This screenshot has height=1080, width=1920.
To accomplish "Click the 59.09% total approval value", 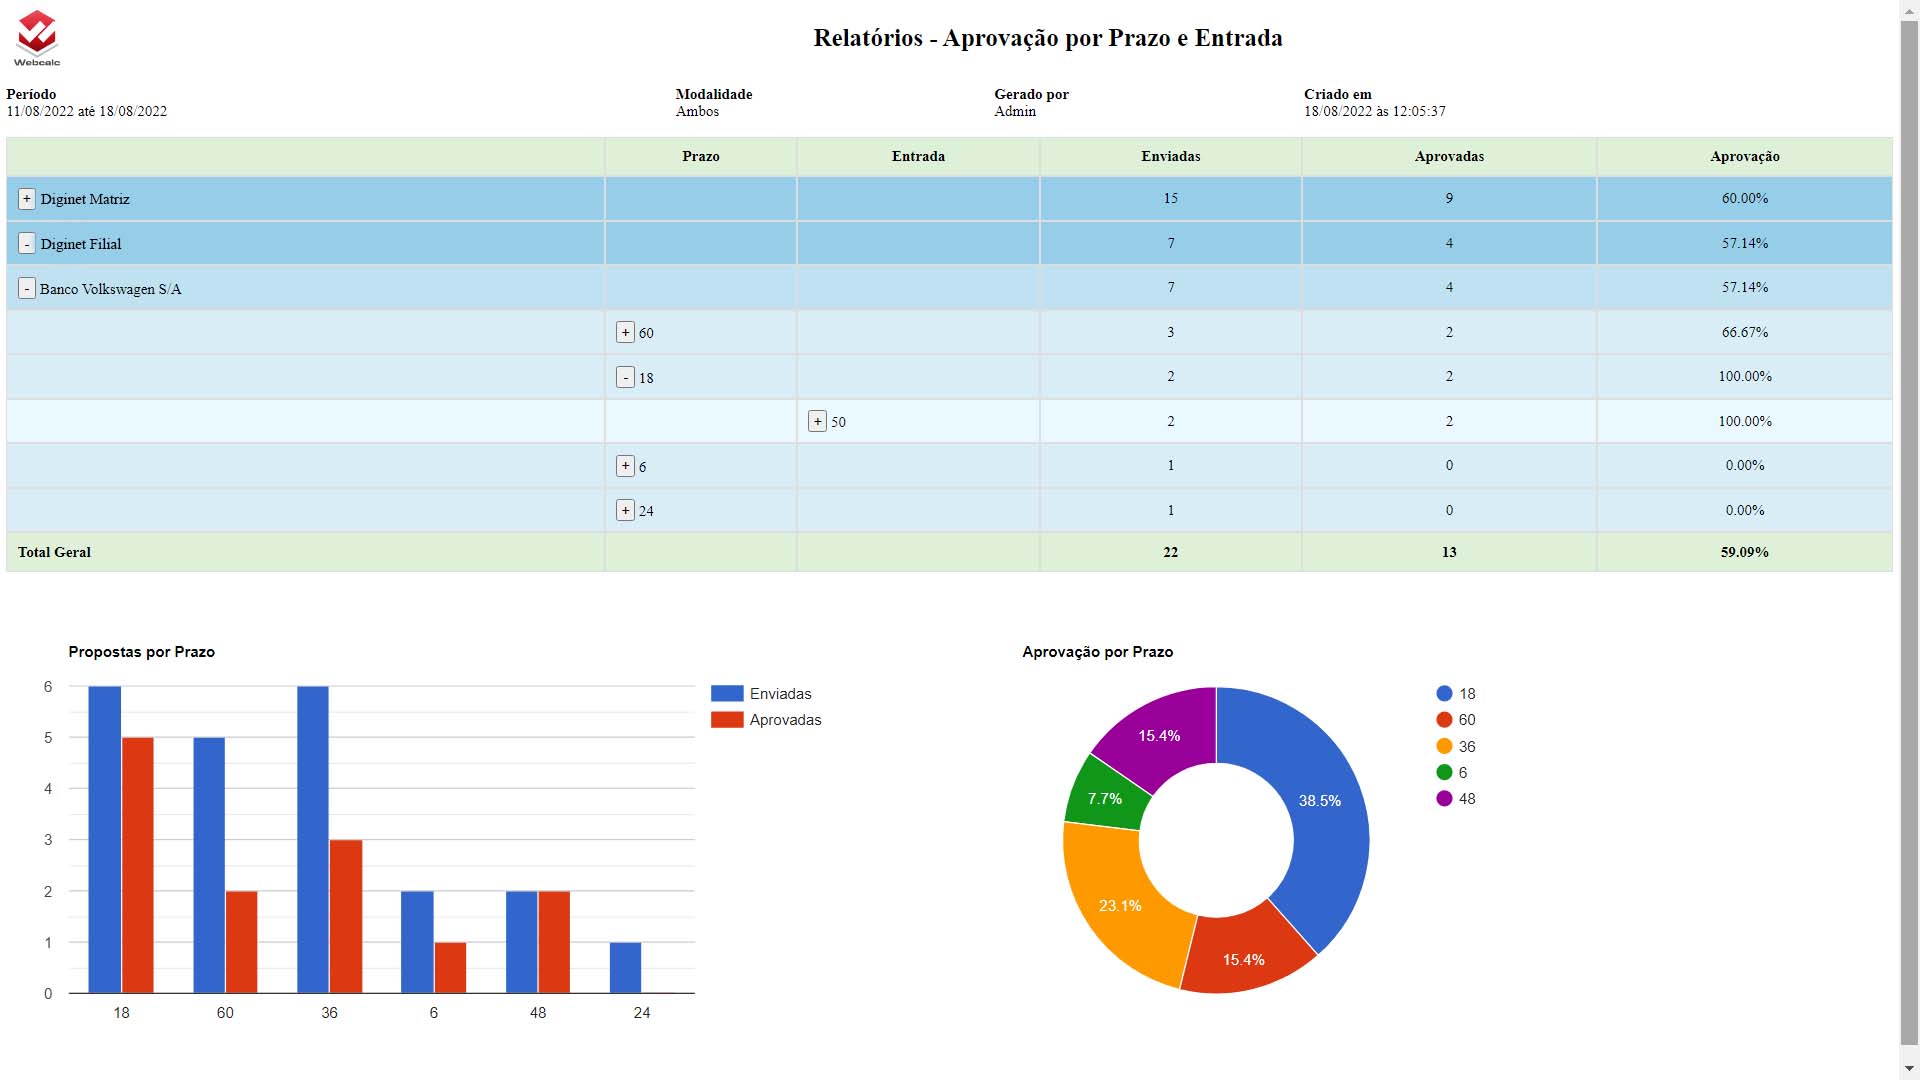I will [1744, 552].
